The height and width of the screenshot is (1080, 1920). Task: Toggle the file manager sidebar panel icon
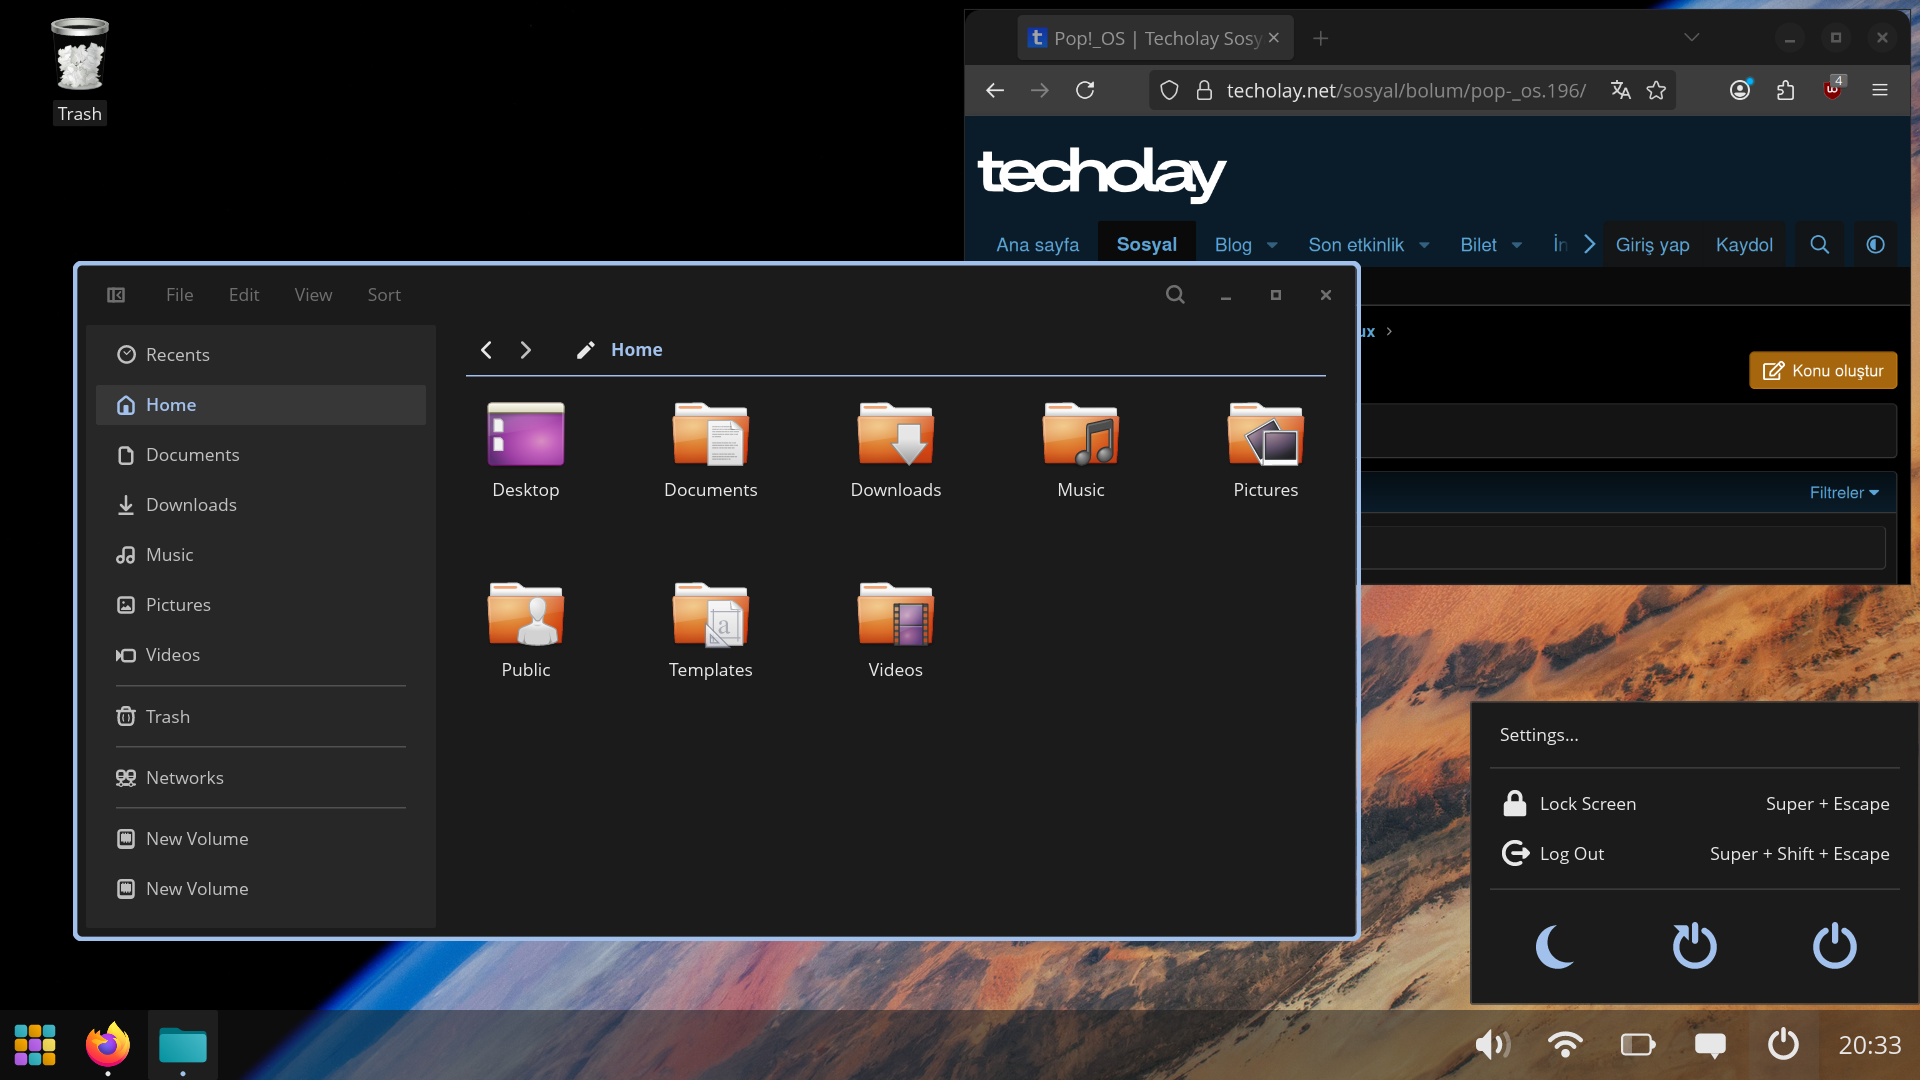[x=116, y=295]
